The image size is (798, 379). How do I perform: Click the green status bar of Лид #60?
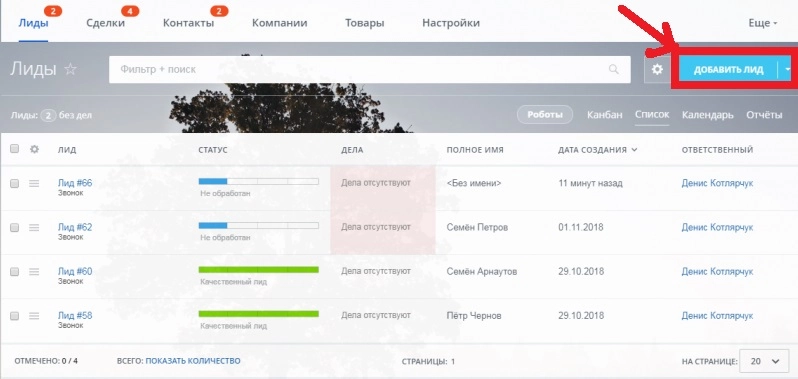259,270
